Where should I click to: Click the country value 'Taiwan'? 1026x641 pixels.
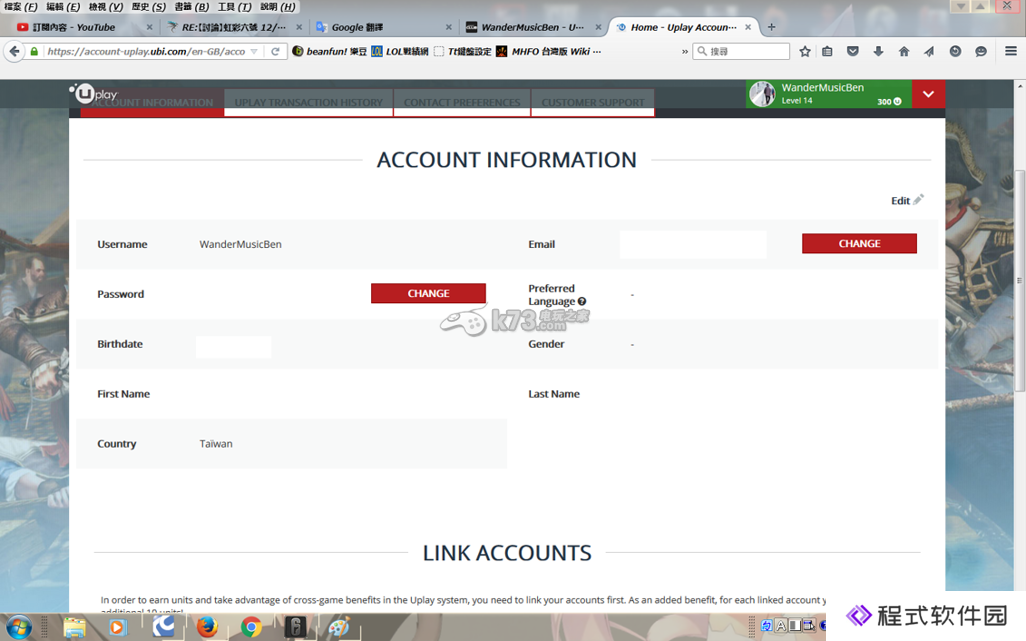216,443
